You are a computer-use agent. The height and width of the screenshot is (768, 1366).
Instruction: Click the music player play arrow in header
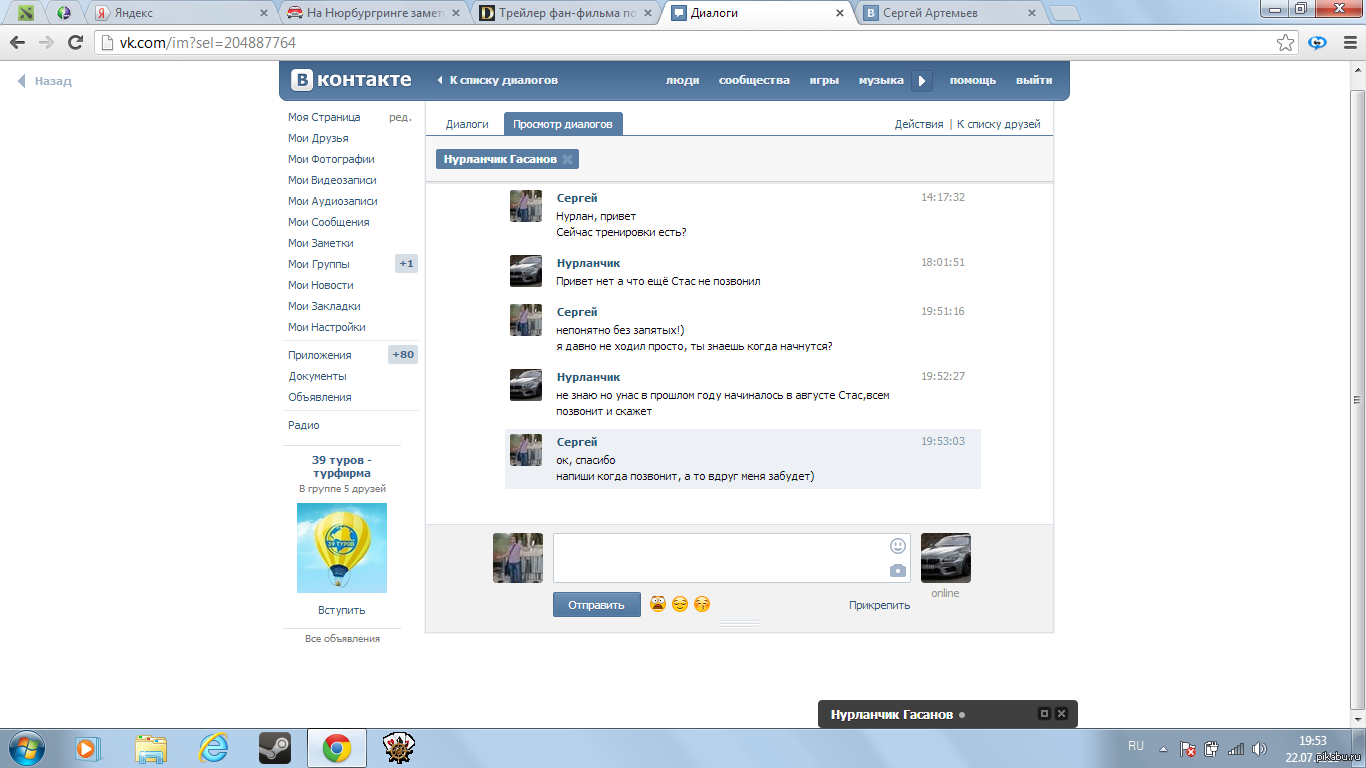(922, 81)
